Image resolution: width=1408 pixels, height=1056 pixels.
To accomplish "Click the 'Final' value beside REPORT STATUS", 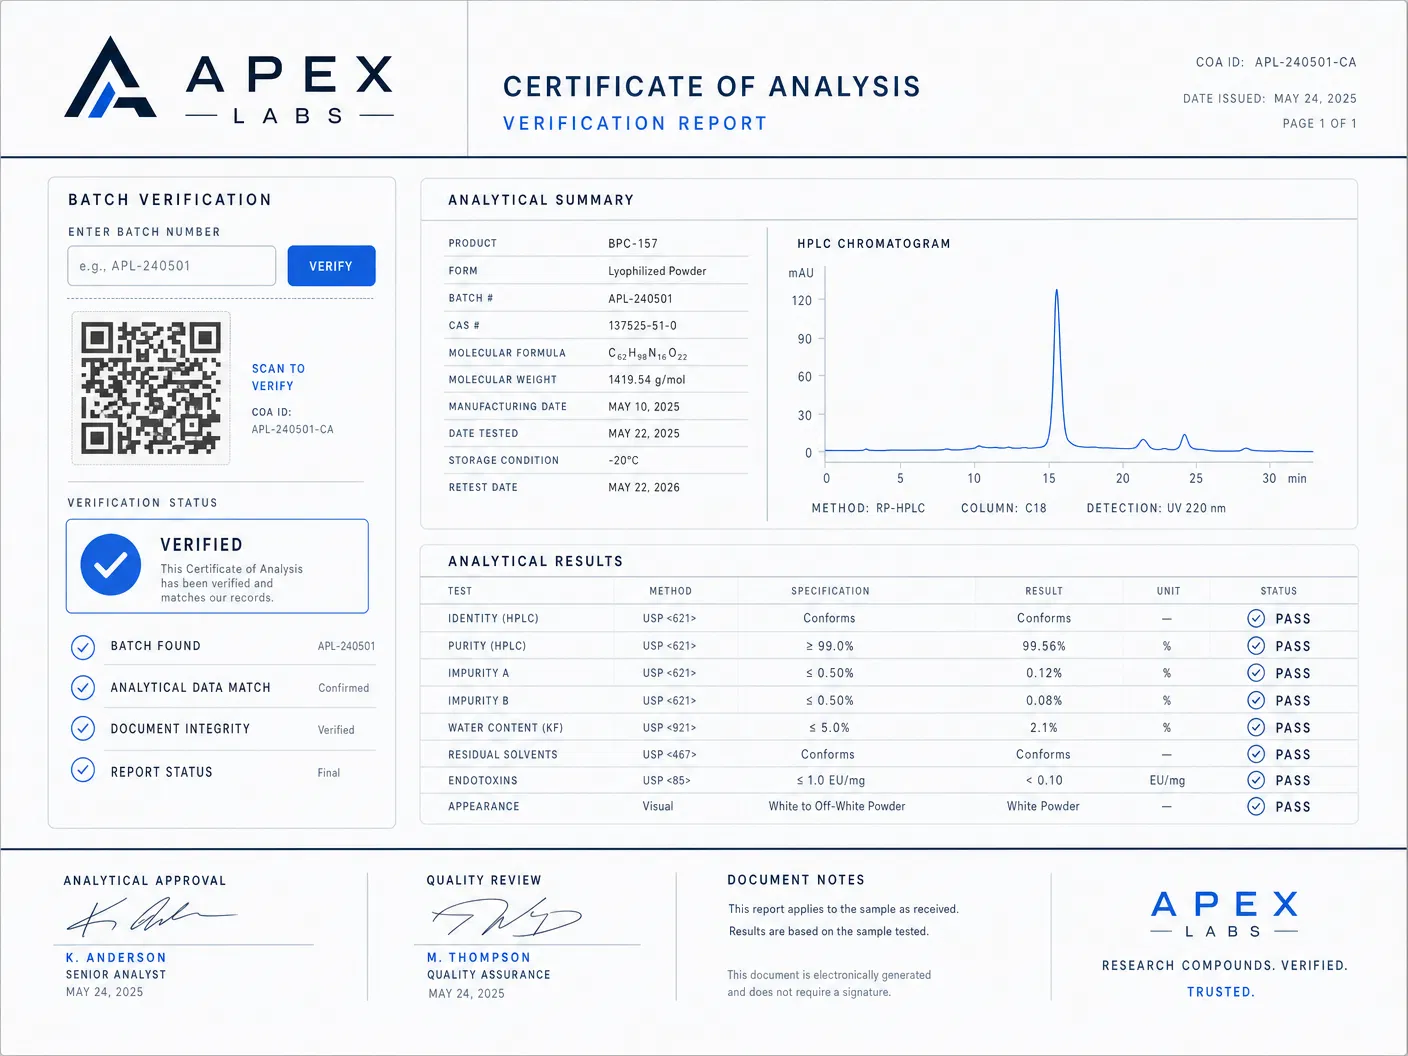I will click(328, 772).
